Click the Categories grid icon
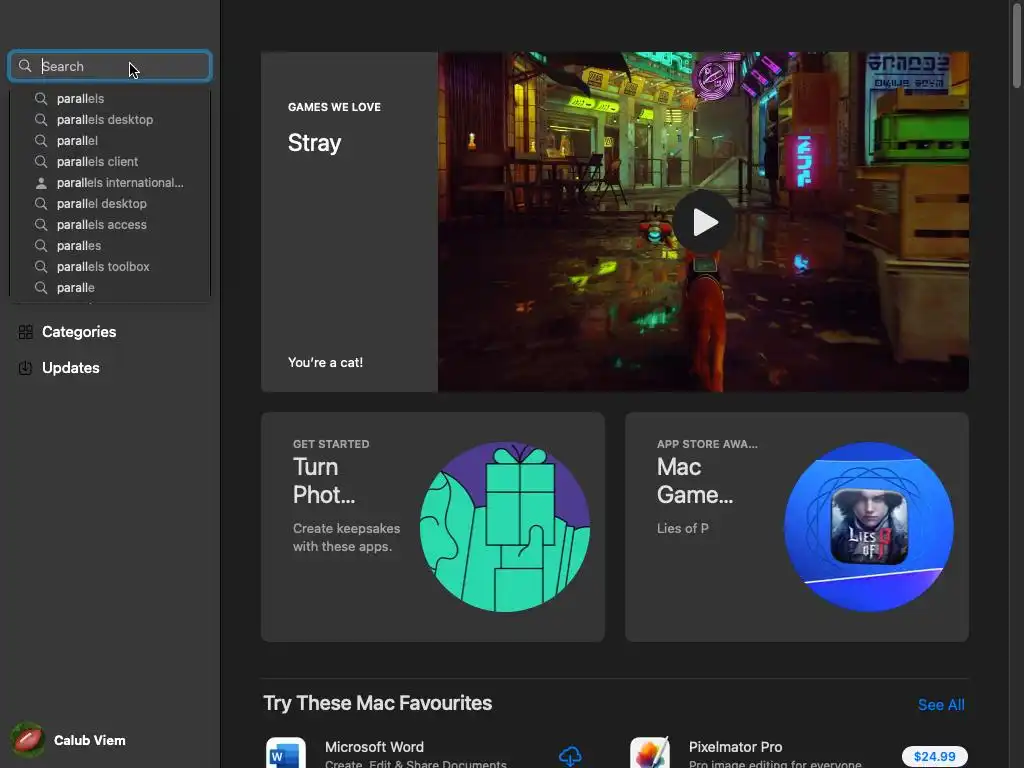This screenshot has width=1024, height=768. (x=25, y=332)
